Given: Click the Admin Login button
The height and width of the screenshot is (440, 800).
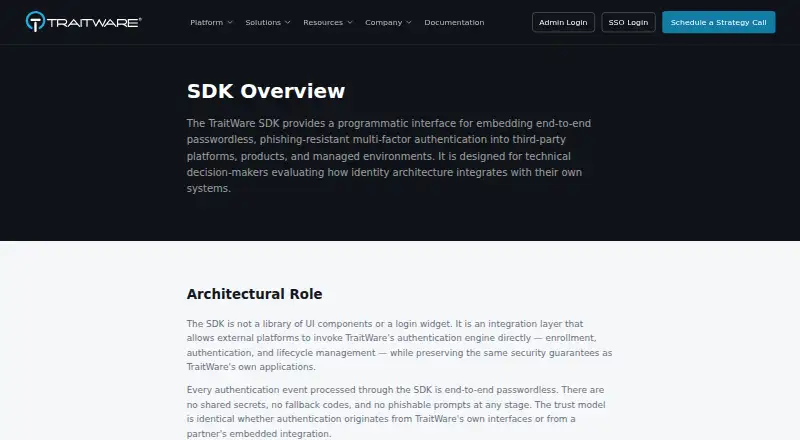Looking at the screenshot, I should tap(563, 22).
